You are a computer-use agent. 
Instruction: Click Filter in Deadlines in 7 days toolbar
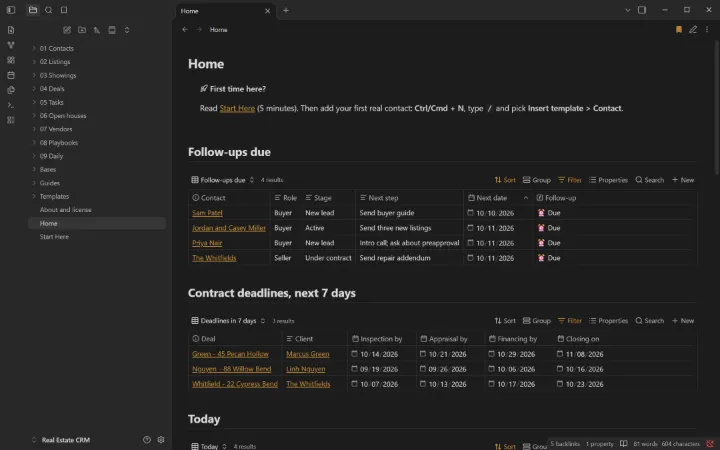pos(569,321)
